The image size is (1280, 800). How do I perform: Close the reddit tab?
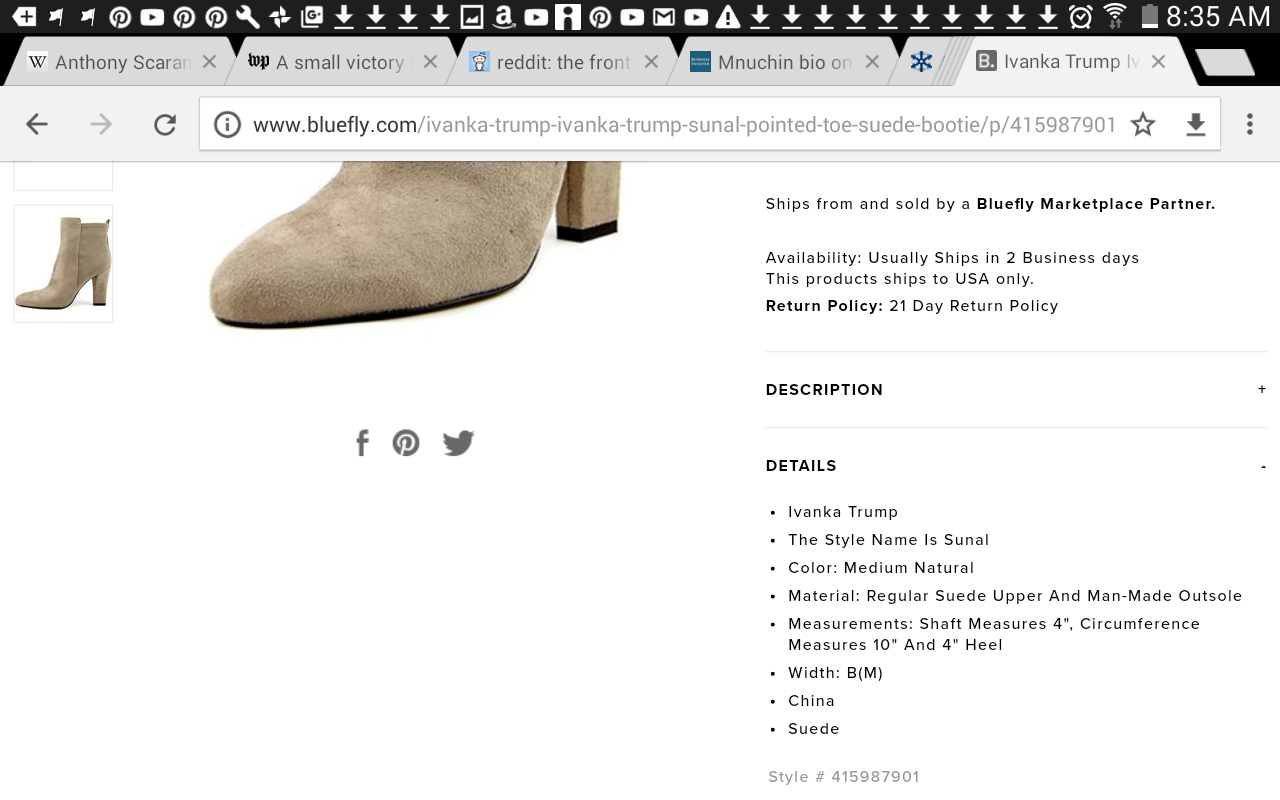click(x=651, y=62)
